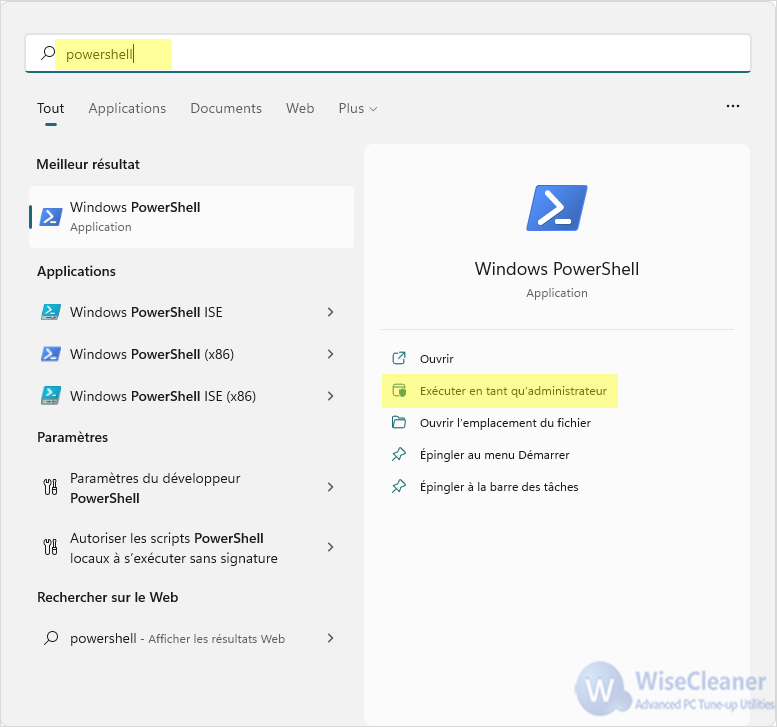Click the shield icon for run as administrator
777x727 pixels.
tap(399, 391)
